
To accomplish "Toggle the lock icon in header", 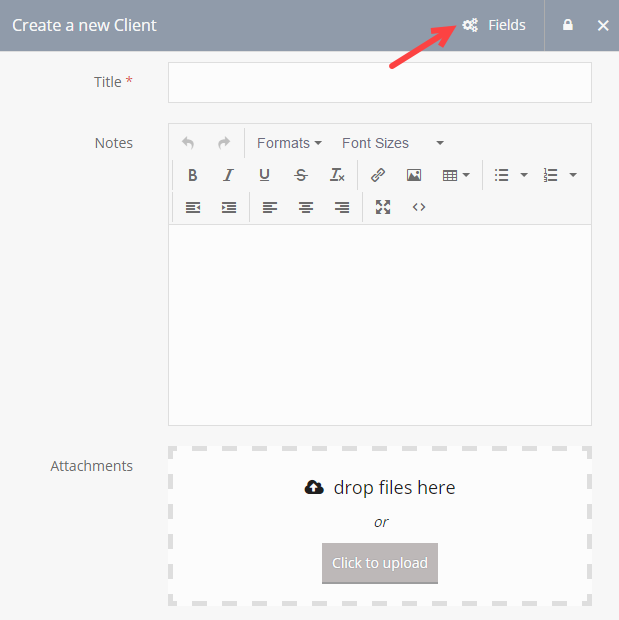I will (568, 25).
